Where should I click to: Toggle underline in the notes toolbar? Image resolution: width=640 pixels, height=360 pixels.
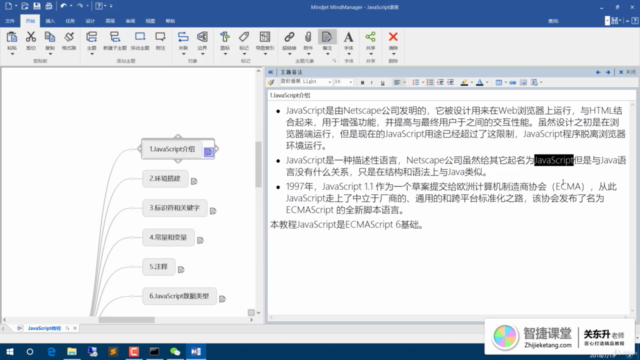coord(382,82)
